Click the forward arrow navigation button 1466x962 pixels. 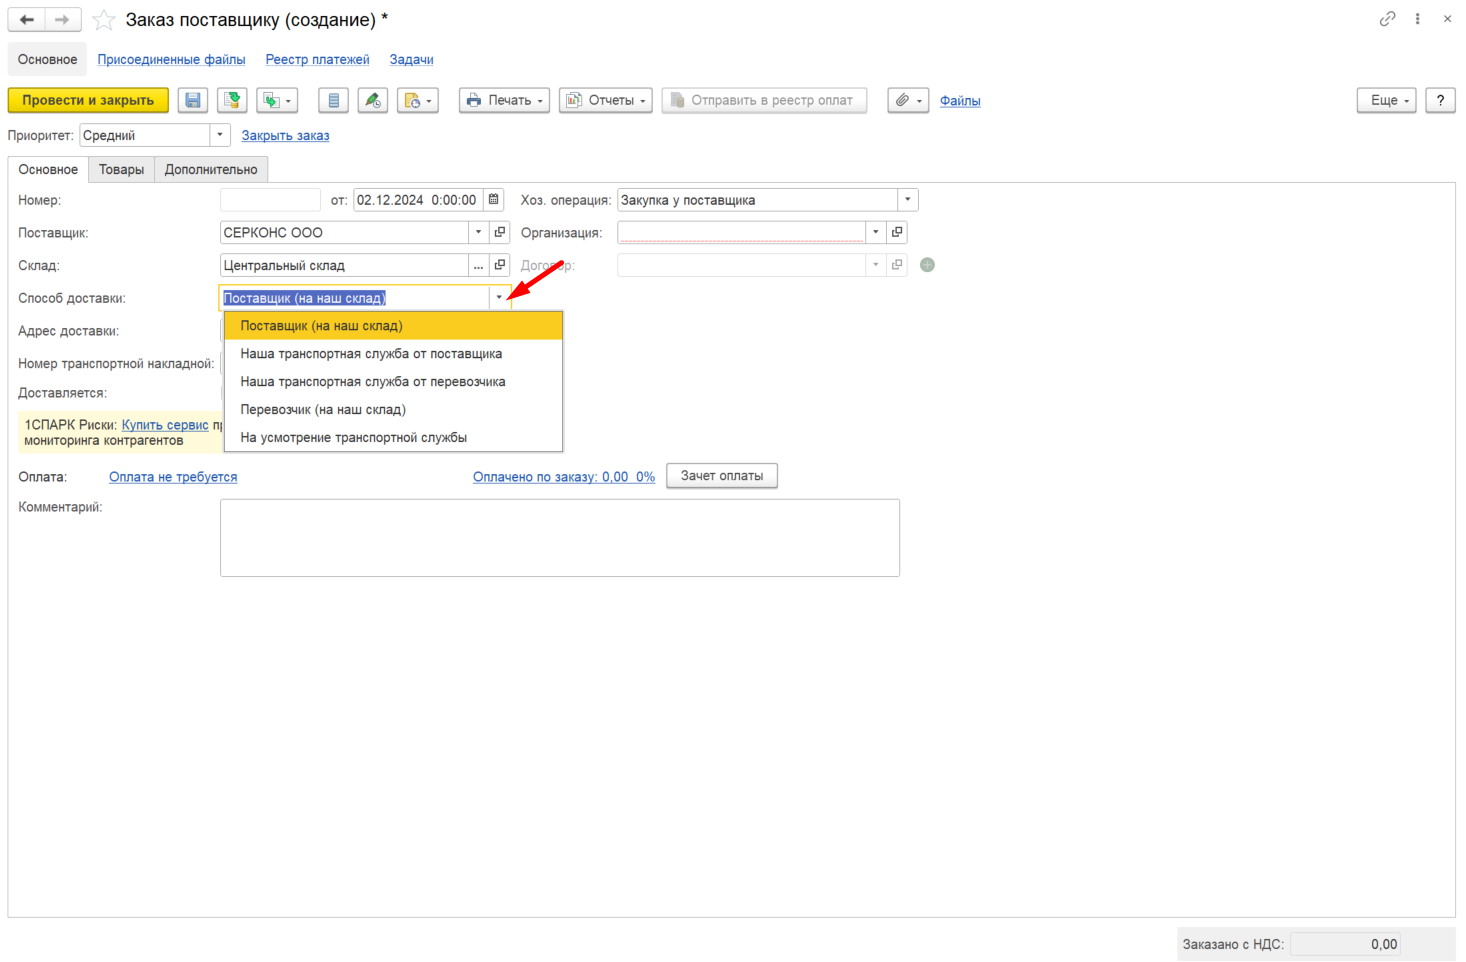click(63, 20)
